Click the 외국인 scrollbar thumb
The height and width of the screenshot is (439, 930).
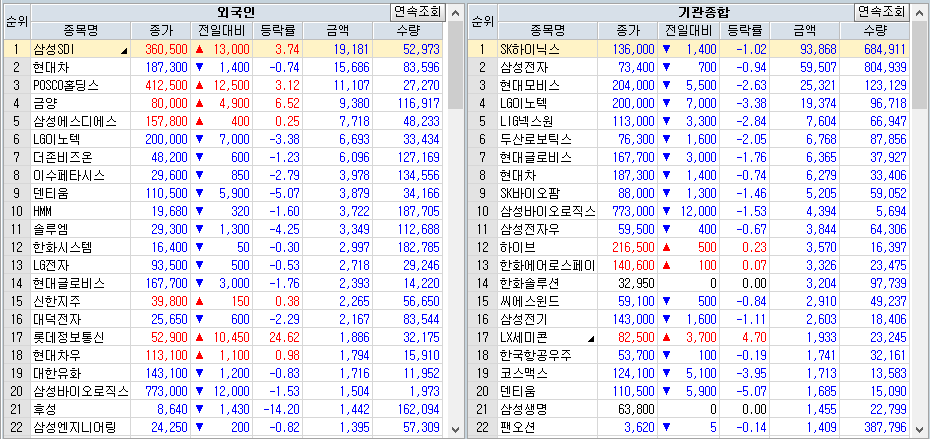pyautogui.click(x=455, y=64)
